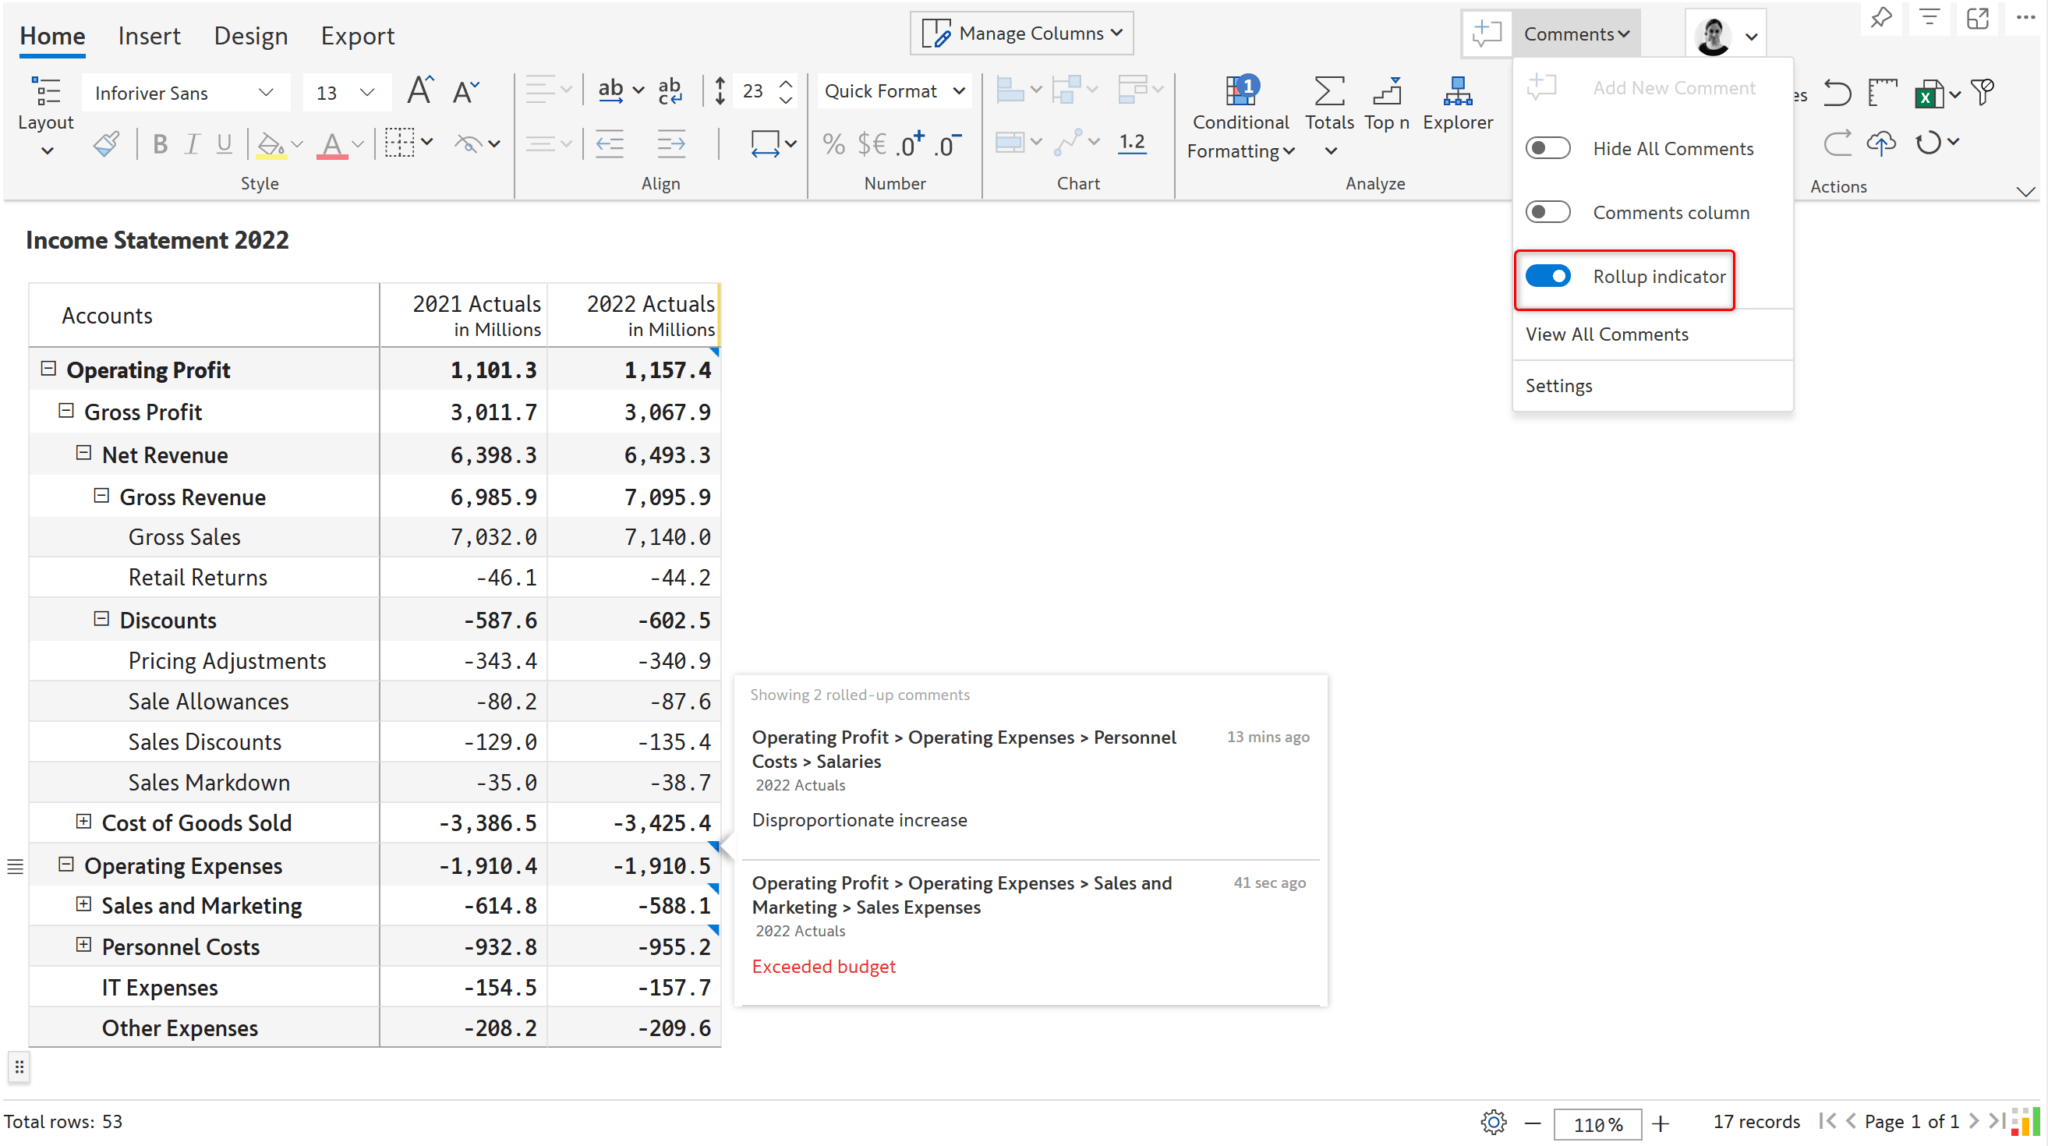The width and height of the screenshot is (2048, 1146).
Task: Switch to the Design ribbon tab
Action: click(x=250, y=35)
